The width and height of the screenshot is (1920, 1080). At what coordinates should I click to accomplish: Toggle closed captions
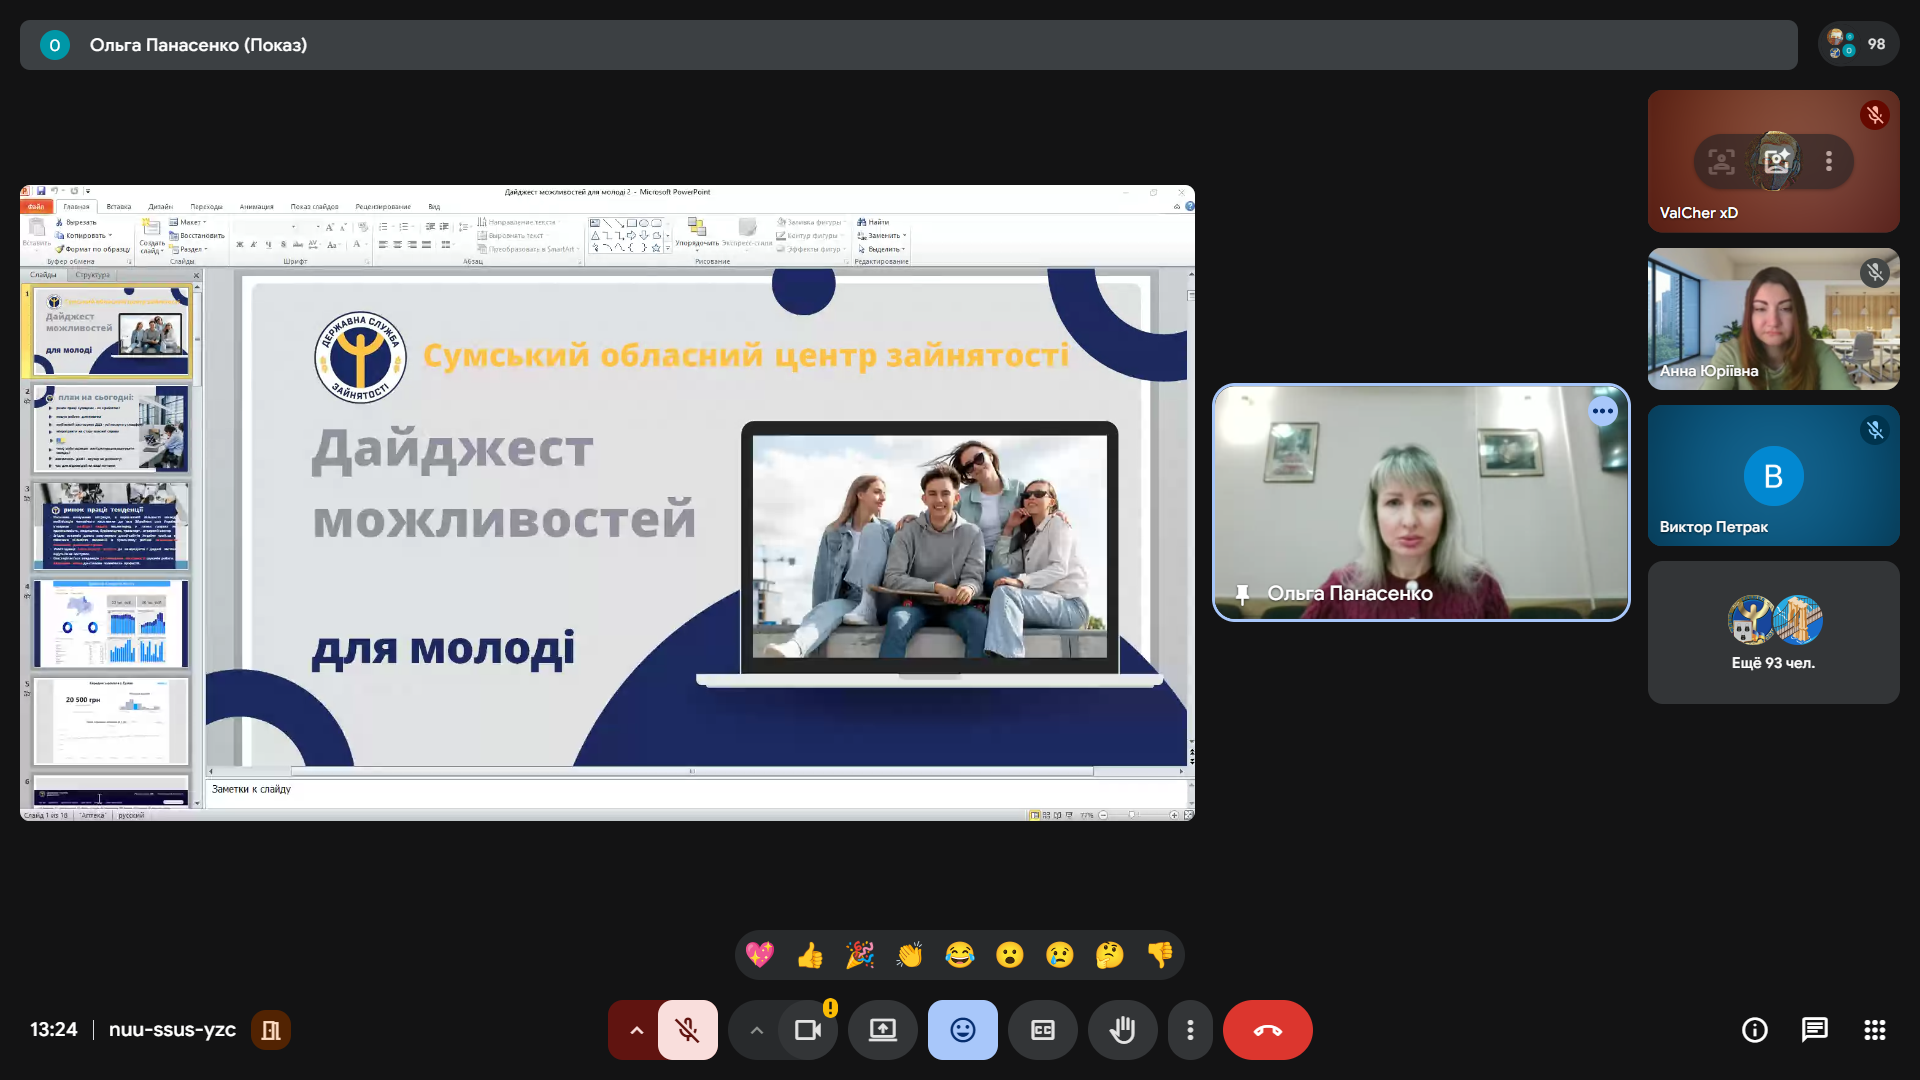coord(1042,1030)
